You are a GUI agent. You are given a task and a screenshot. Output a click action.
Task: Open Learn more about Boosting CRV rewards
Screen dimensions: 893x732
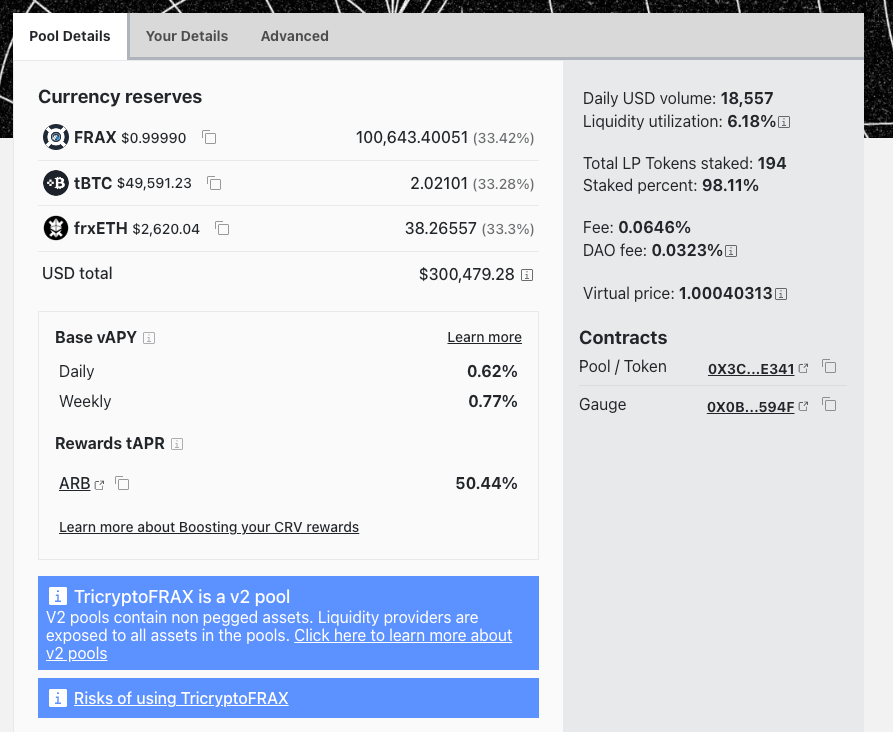coord(208,527)
